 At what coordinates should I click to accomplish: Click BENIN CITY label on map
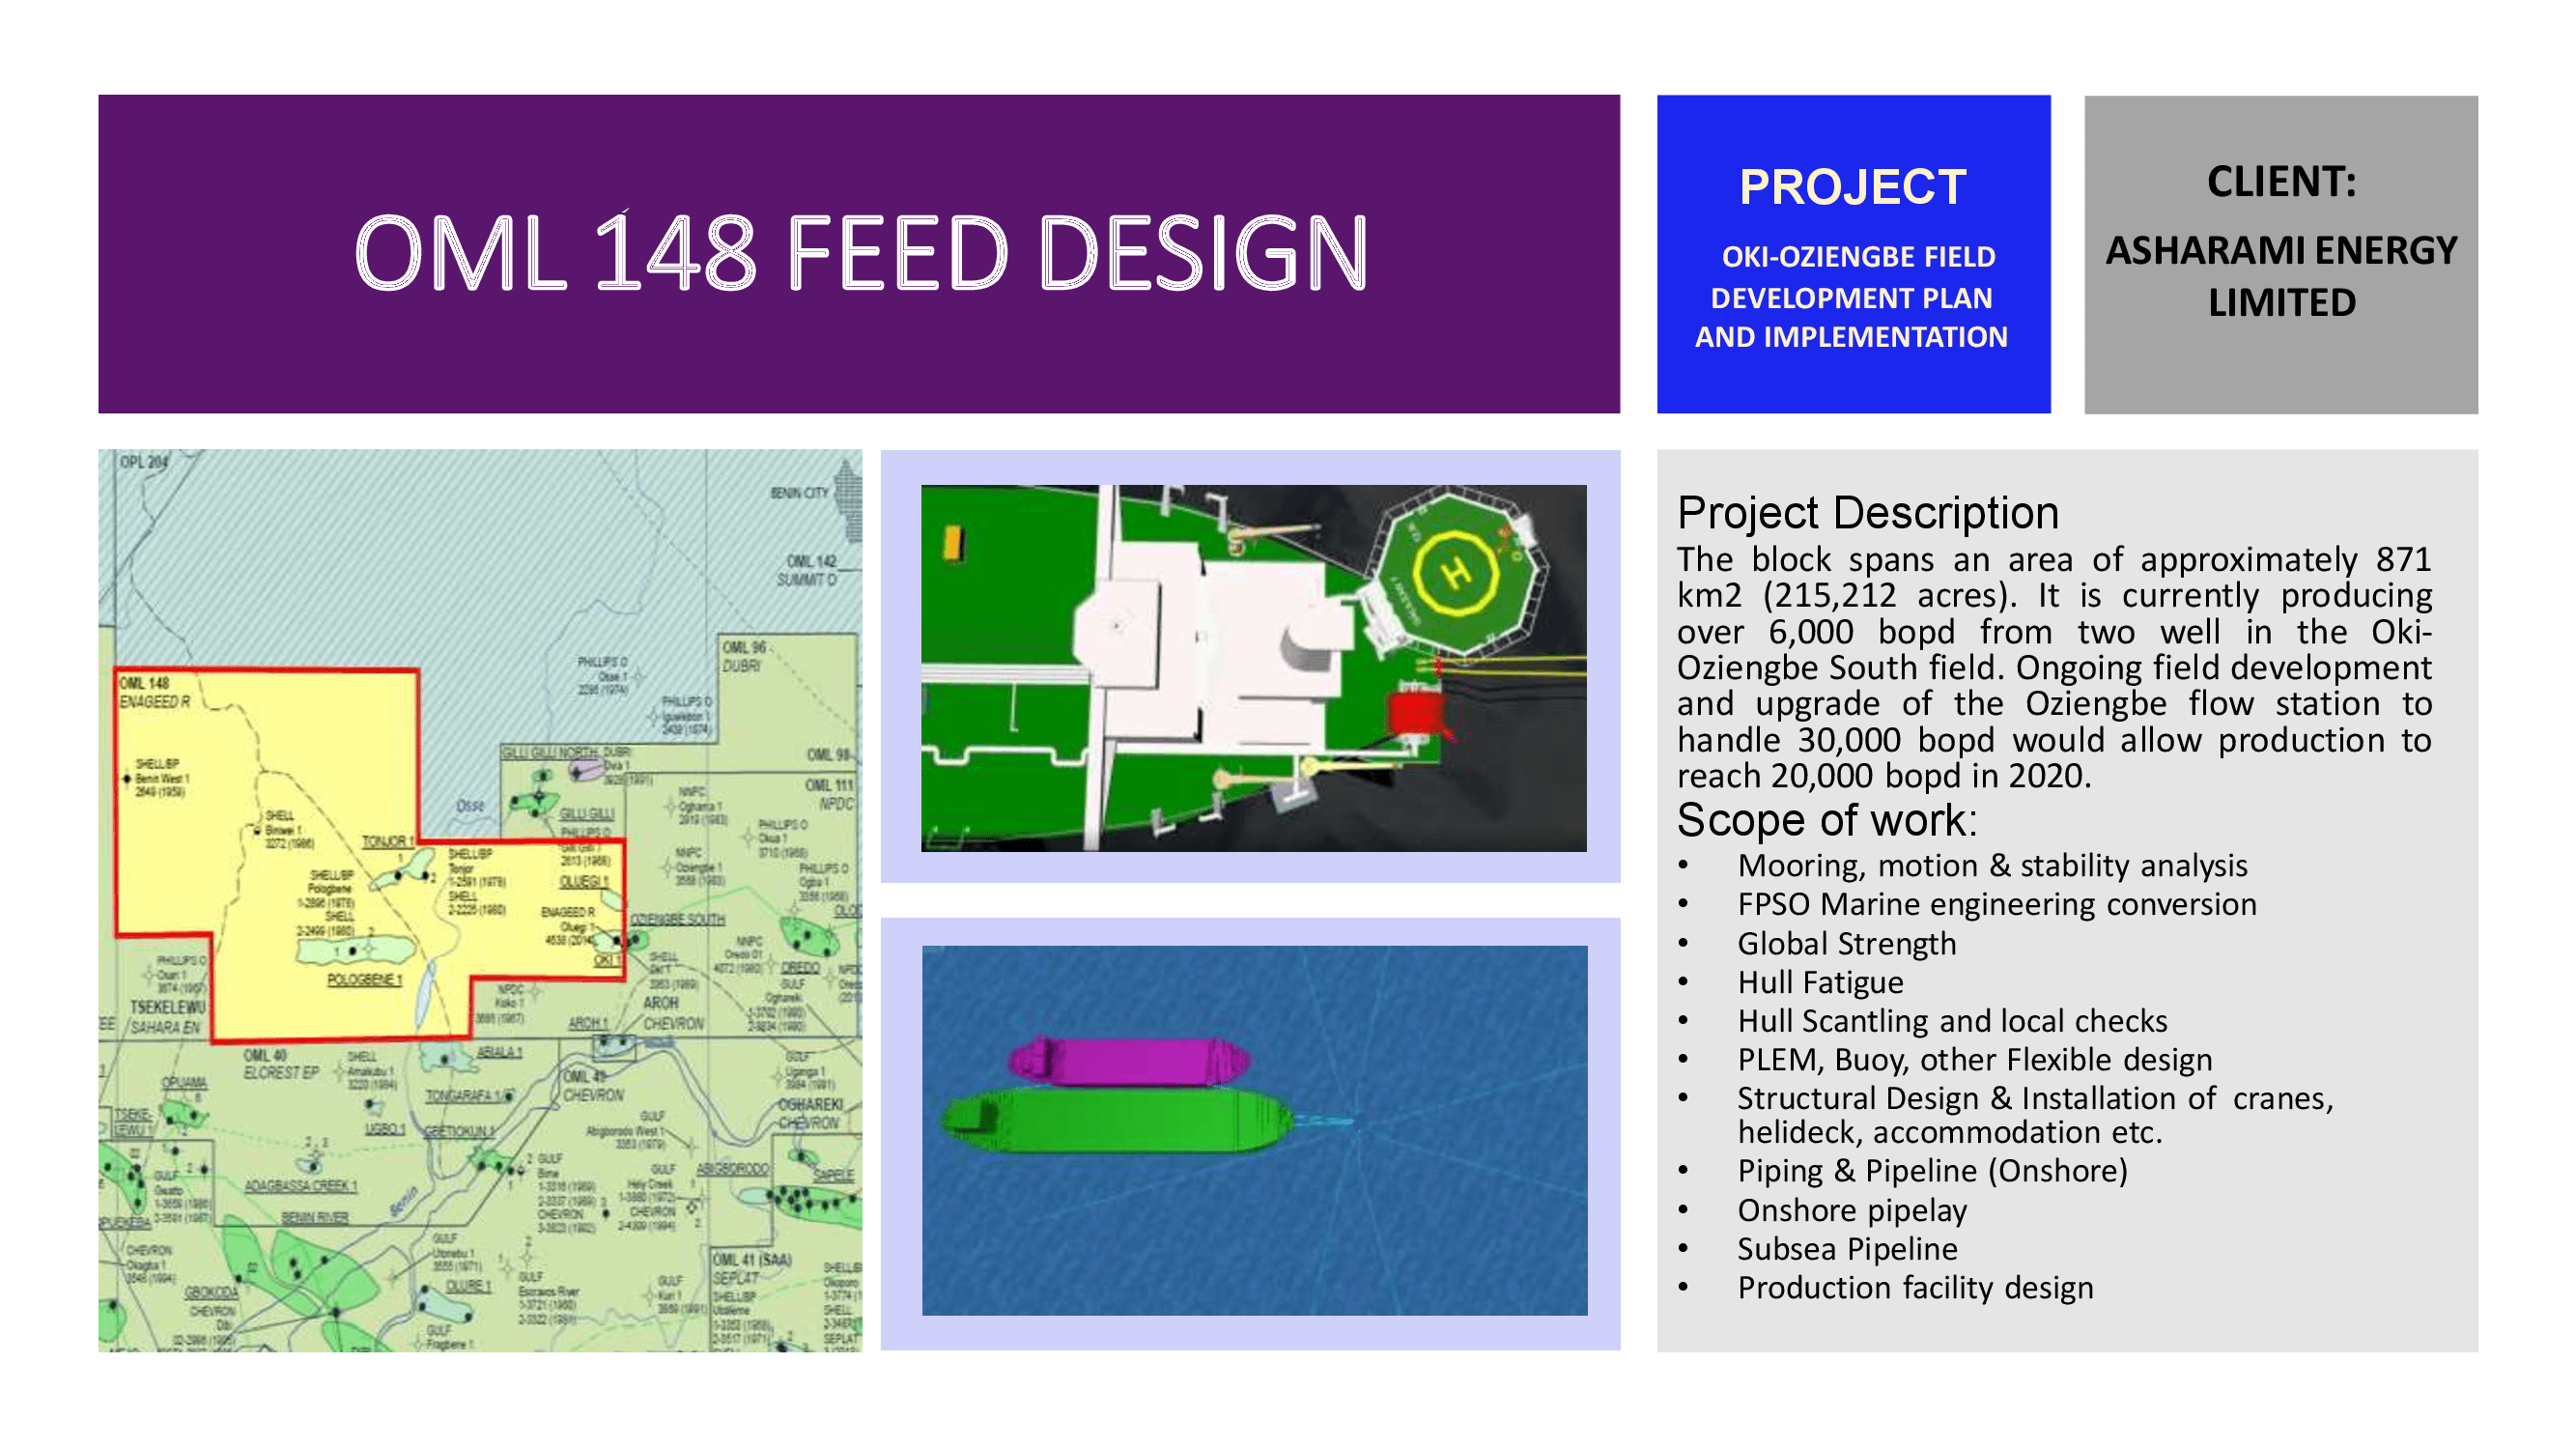tap(798, 493)
